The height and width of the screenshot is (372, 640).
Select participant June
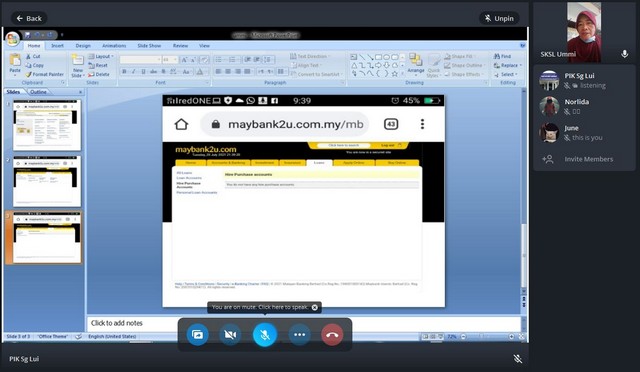coord(584,133)
